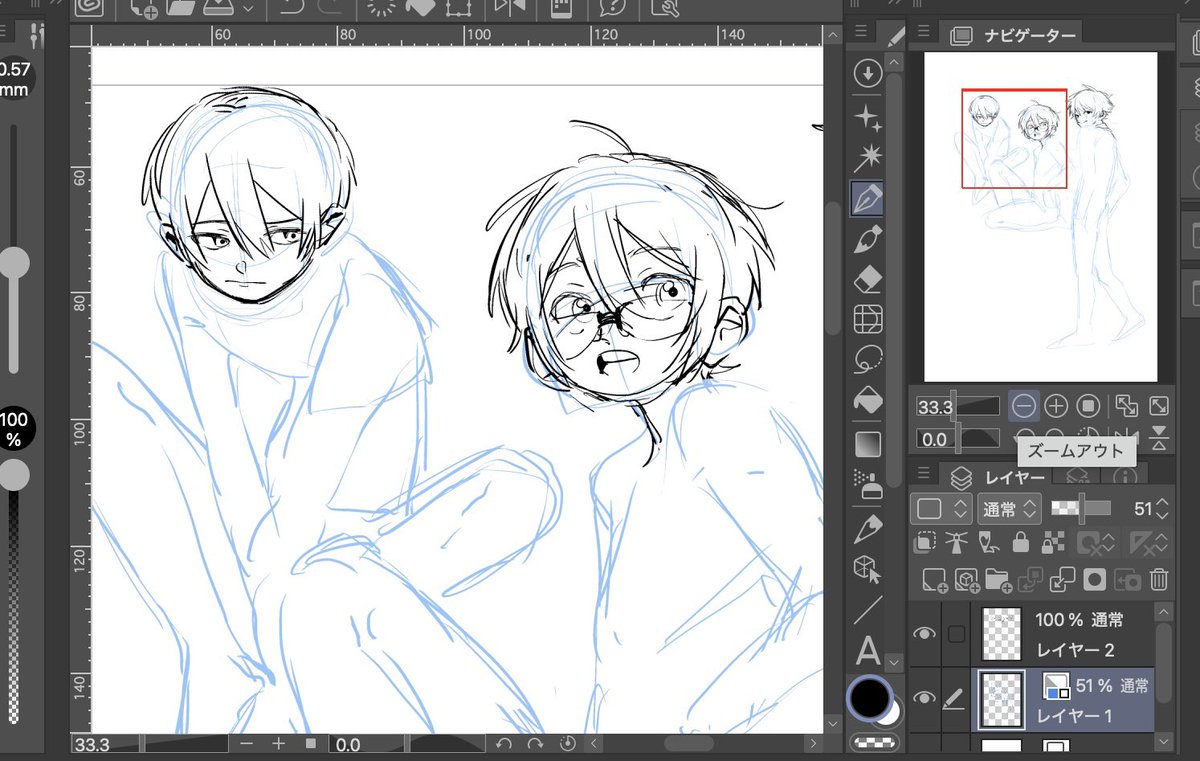Switch to the layer search tab

coord(1078,477)
